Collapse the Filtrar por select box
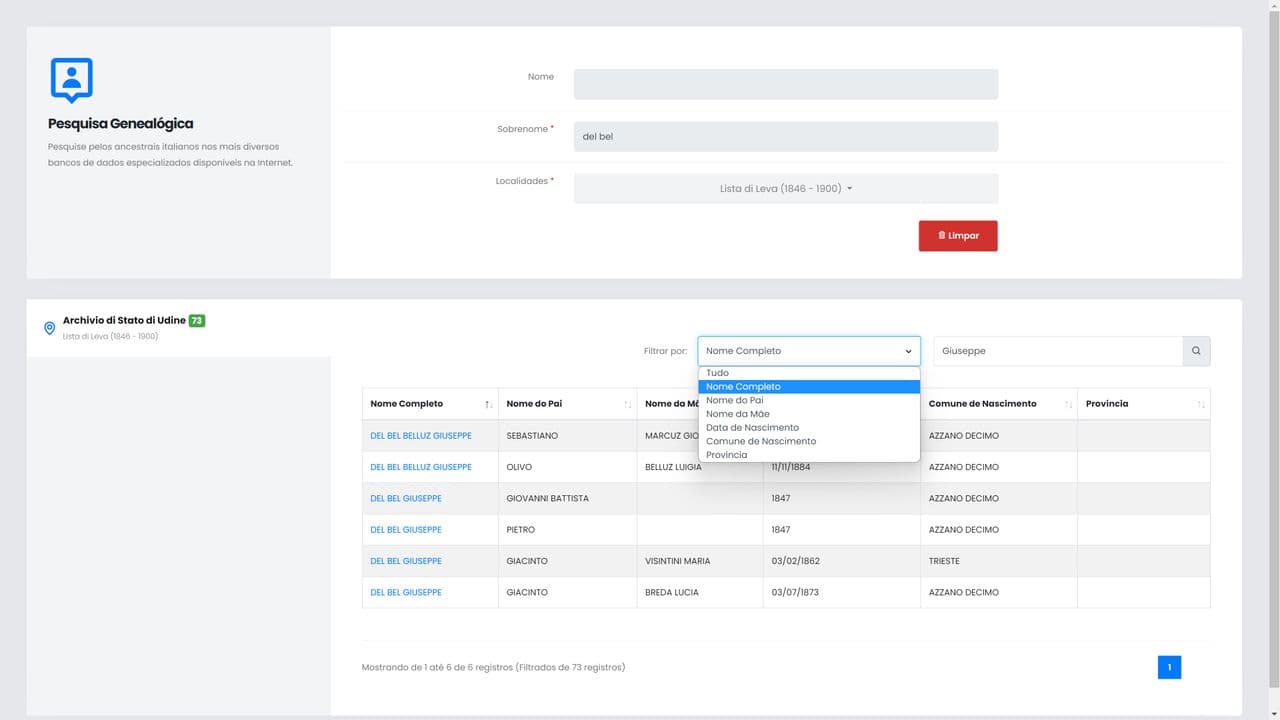The image size is (1280, 720). click(x=808, y=351)
